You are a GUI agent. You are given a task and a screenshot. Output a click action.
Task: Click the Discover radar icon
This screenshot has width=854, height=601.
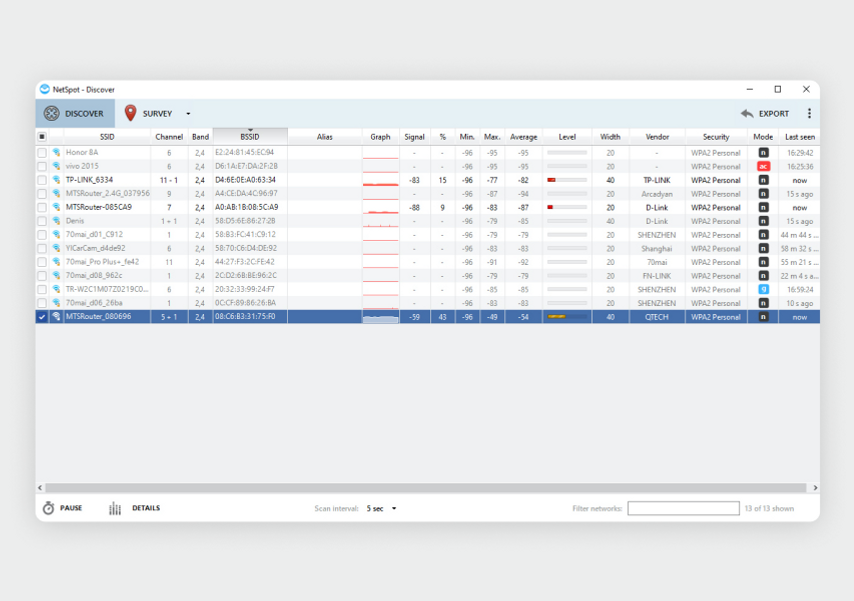click(x=52, y=113)
